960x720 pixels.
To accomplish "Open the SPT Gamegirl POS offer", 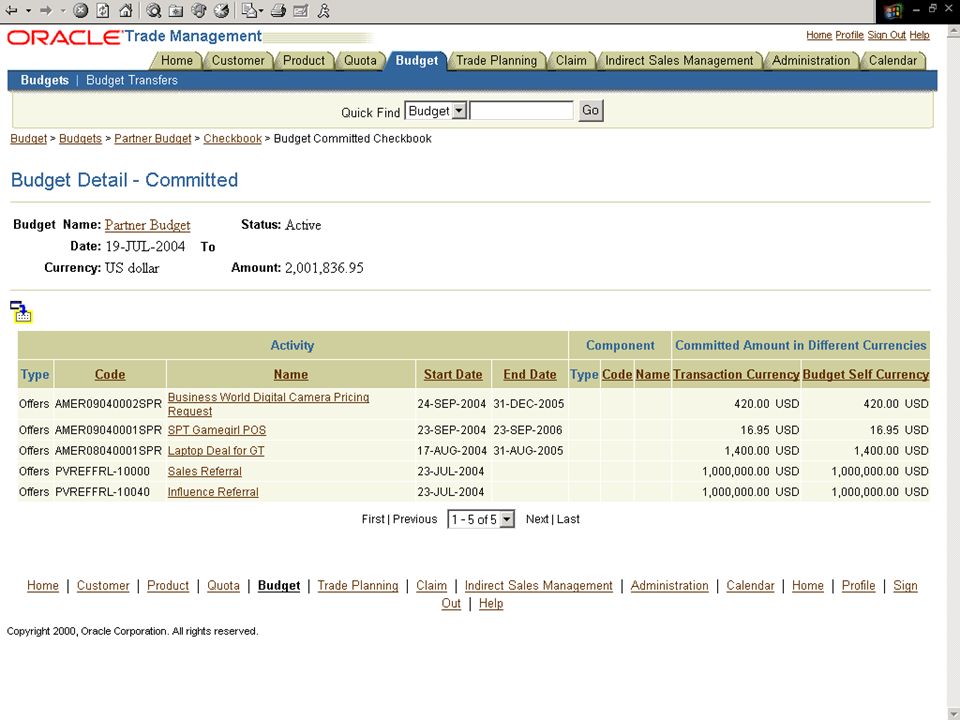I will 217,430.
